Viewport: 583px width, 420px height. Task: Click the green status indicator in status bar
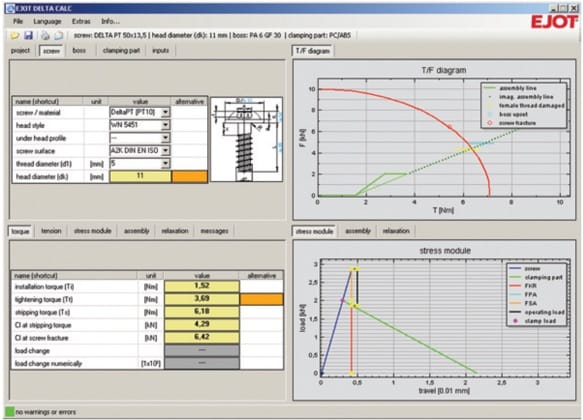click(9, 411)
